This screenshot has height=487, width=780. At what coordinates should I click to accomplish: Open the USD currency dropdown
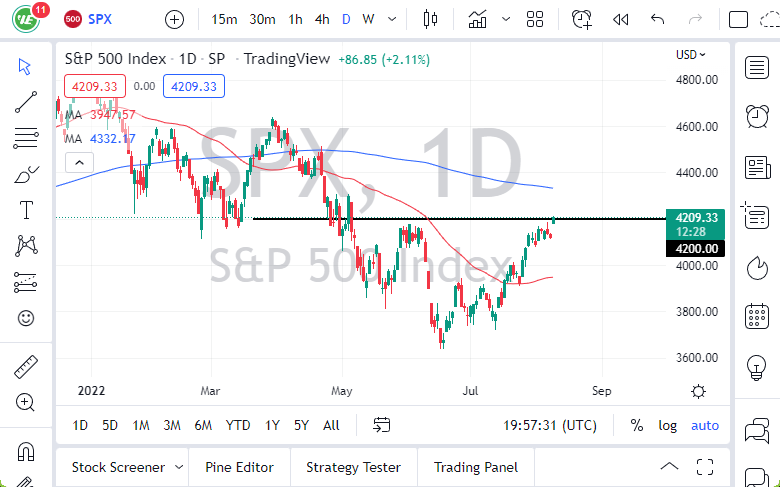click(691, 55)
